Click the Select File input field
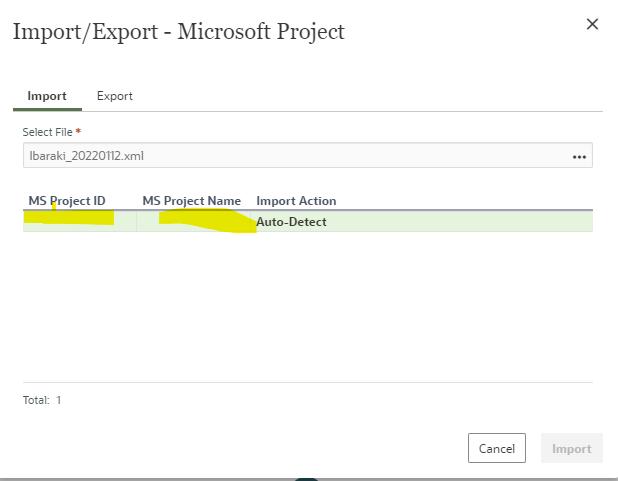The image size is (618, 481). [307, 155]
